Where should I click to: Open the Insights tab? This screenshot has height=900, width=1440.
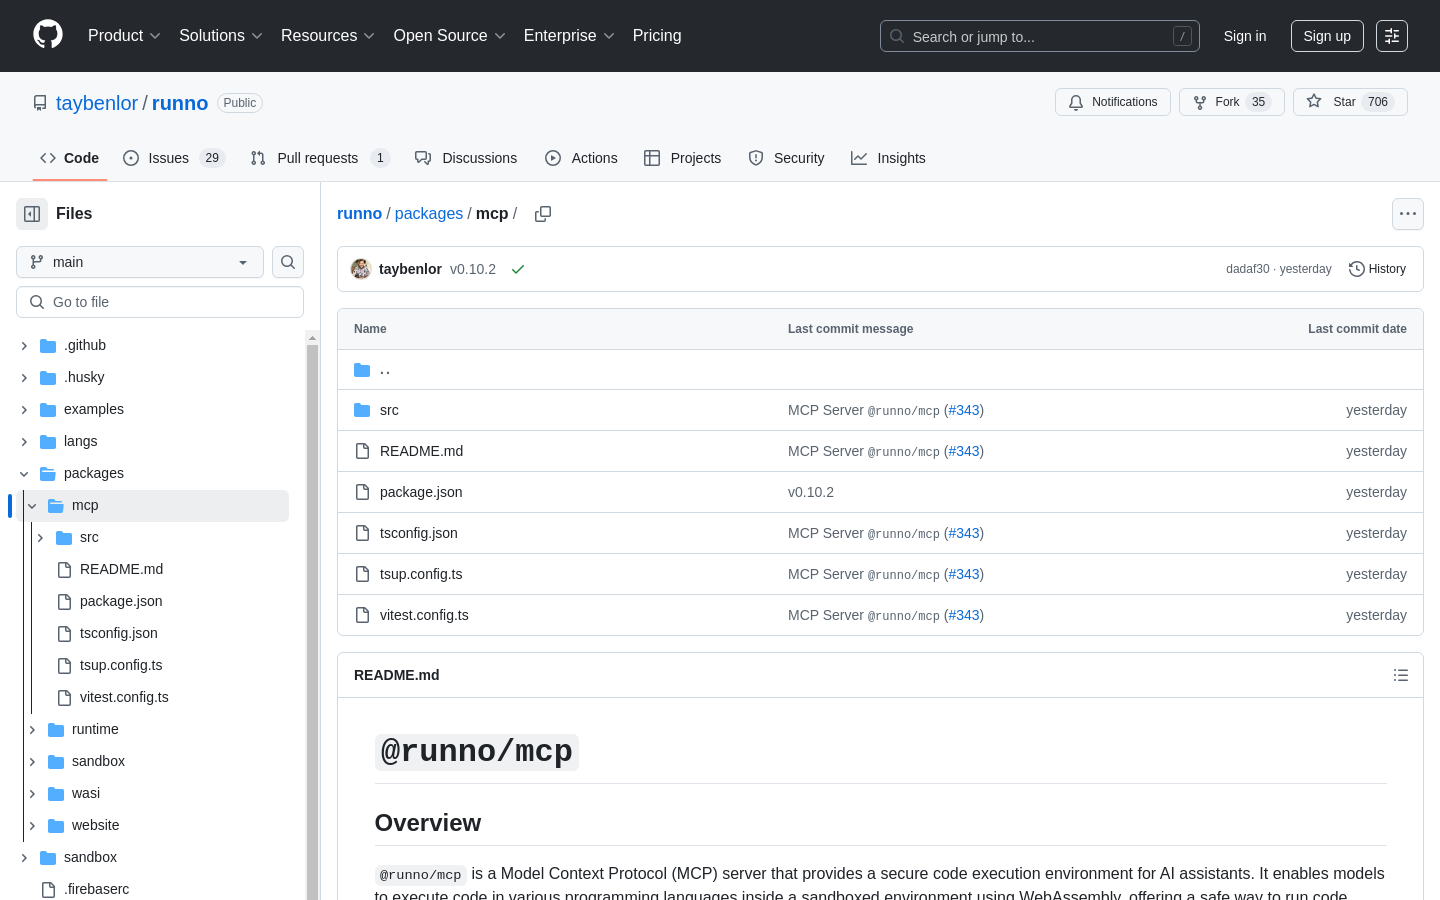888,158
